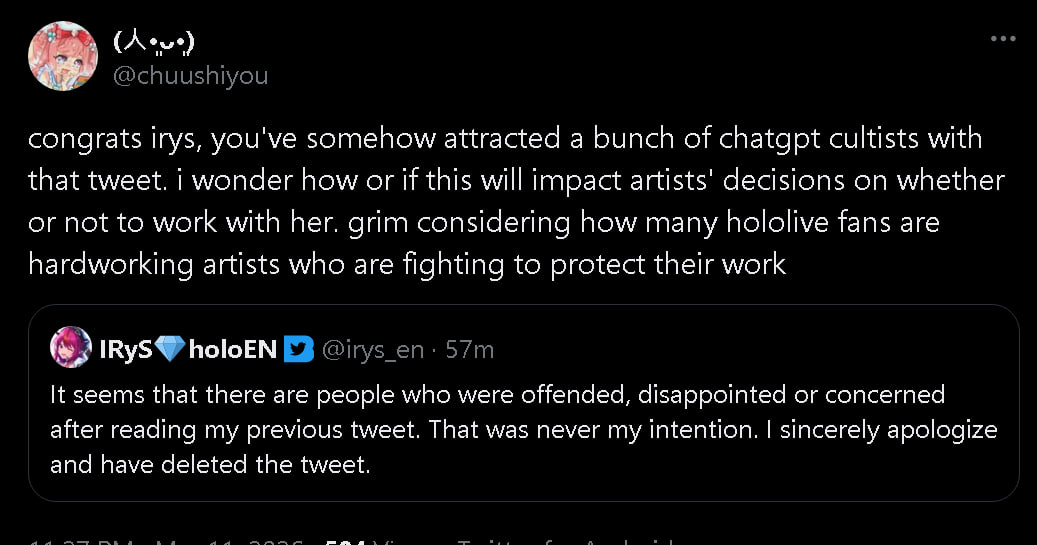Click the posting time at the tweet's bottom
The image size is (1037, 545).
[x=74, y=541]
